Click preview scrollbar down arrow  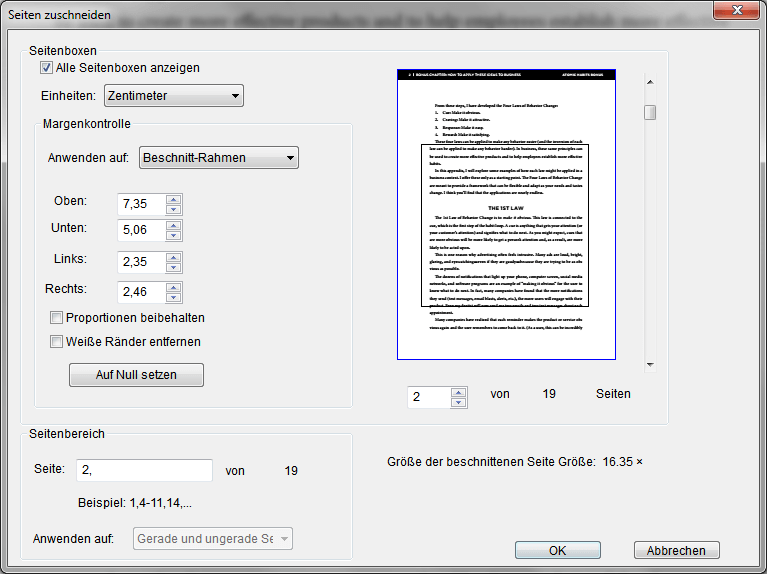[x=650, y=365]
